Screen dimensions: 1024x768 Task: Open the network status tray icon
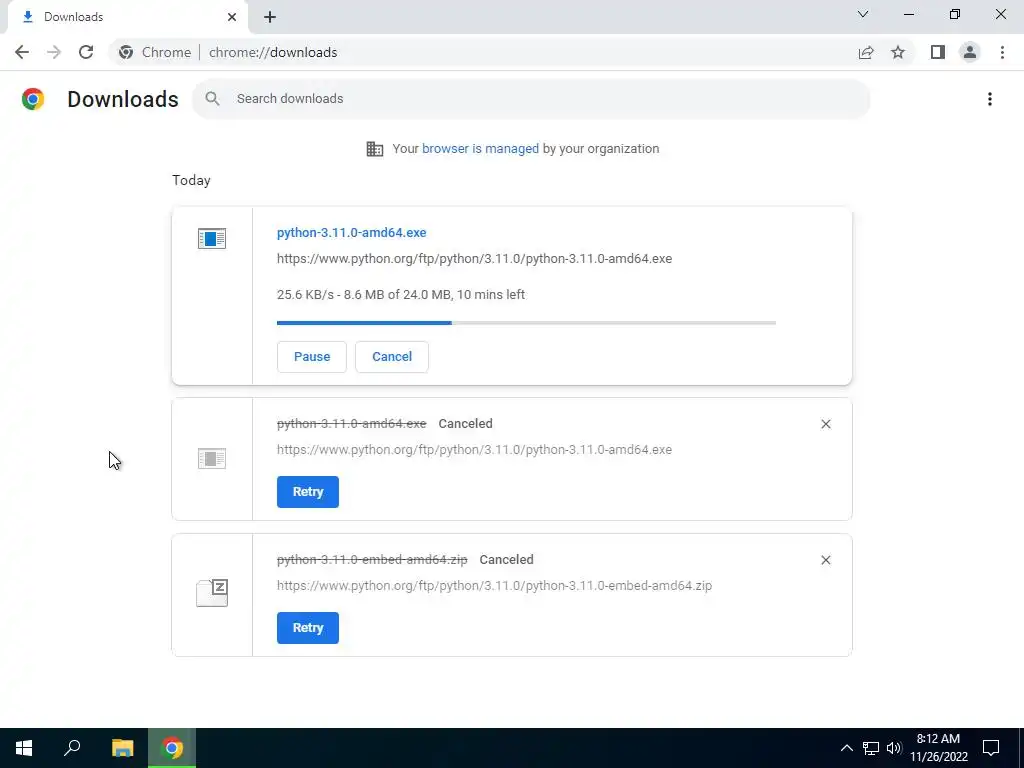pyautogui.click(x=871, y=748)
